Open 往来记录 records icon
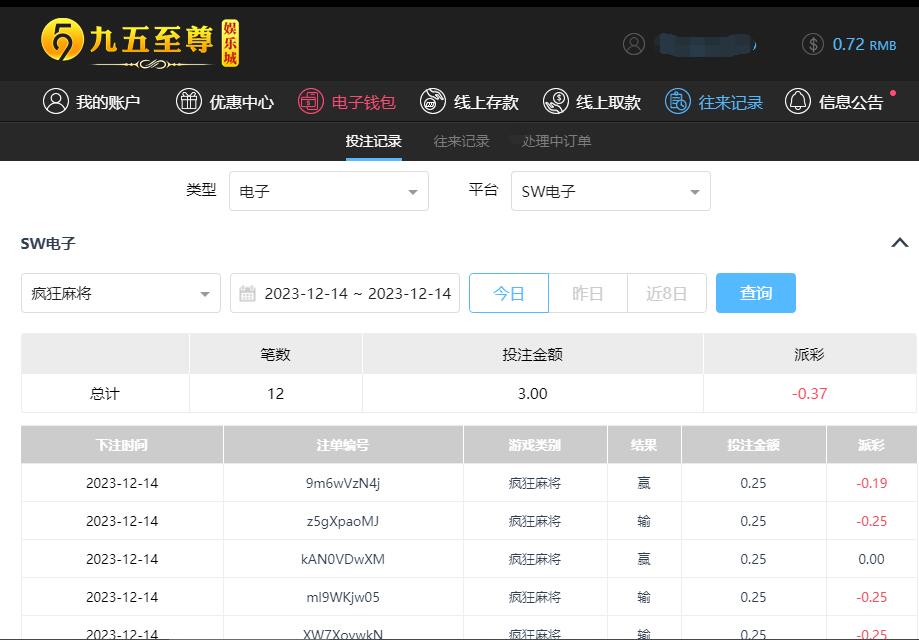Image resolution: width=919 pixels, height=640 pixels. pyautogui.click(x=678, y=101)
